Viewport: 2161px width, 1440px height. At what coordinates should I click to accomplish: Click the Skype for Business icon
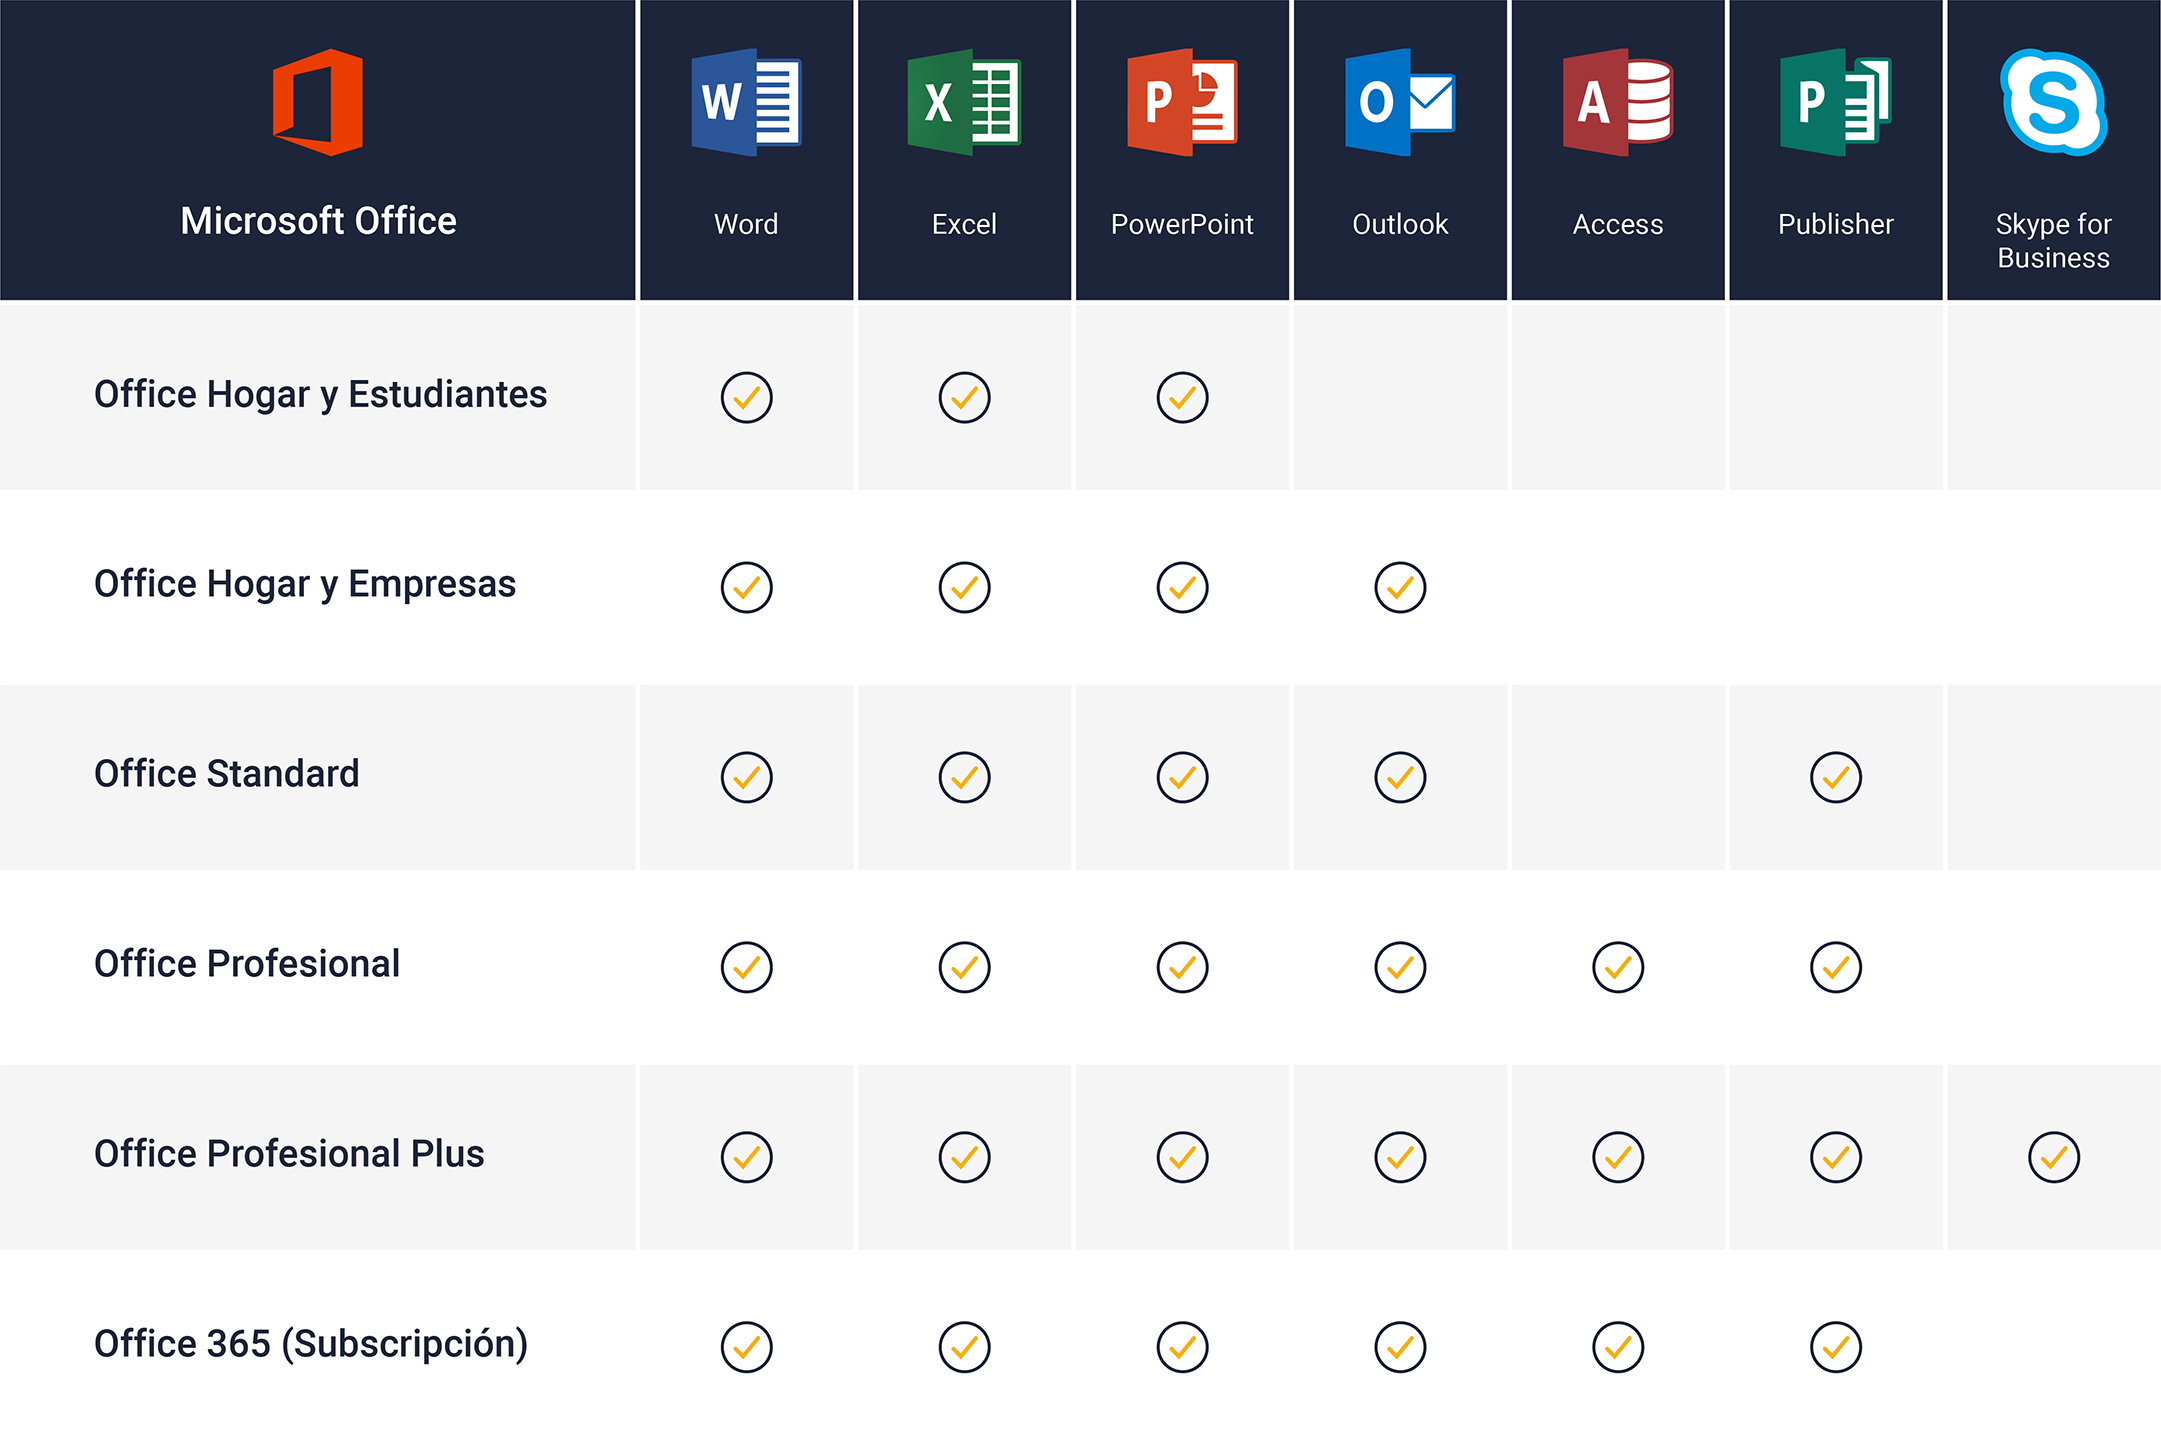2053,102
